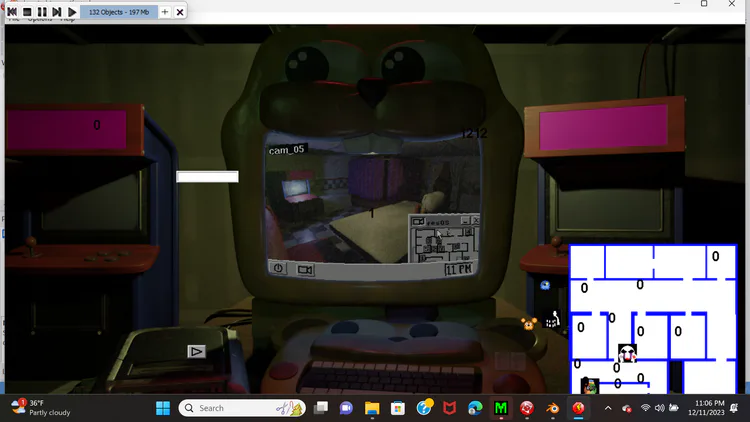The image size is (750, 422).
Task: Click the pink screen on left arcade marquee
Action: coord(67,129)
